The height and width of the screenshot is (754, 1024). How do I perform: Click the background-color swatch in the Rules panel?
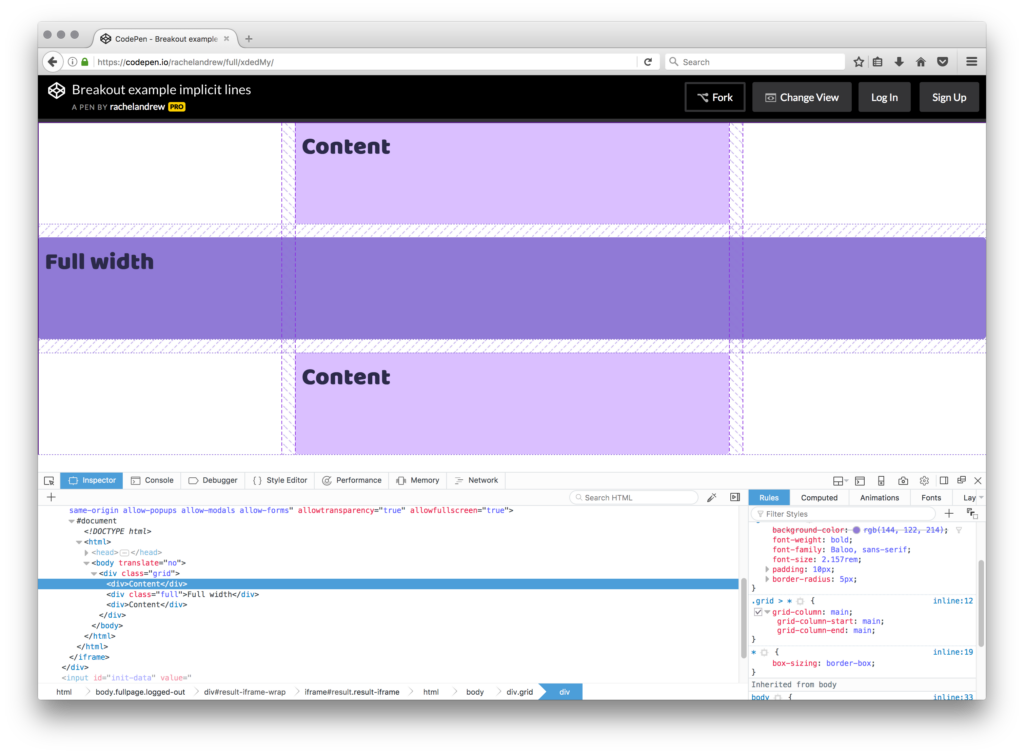pos(856,530)
